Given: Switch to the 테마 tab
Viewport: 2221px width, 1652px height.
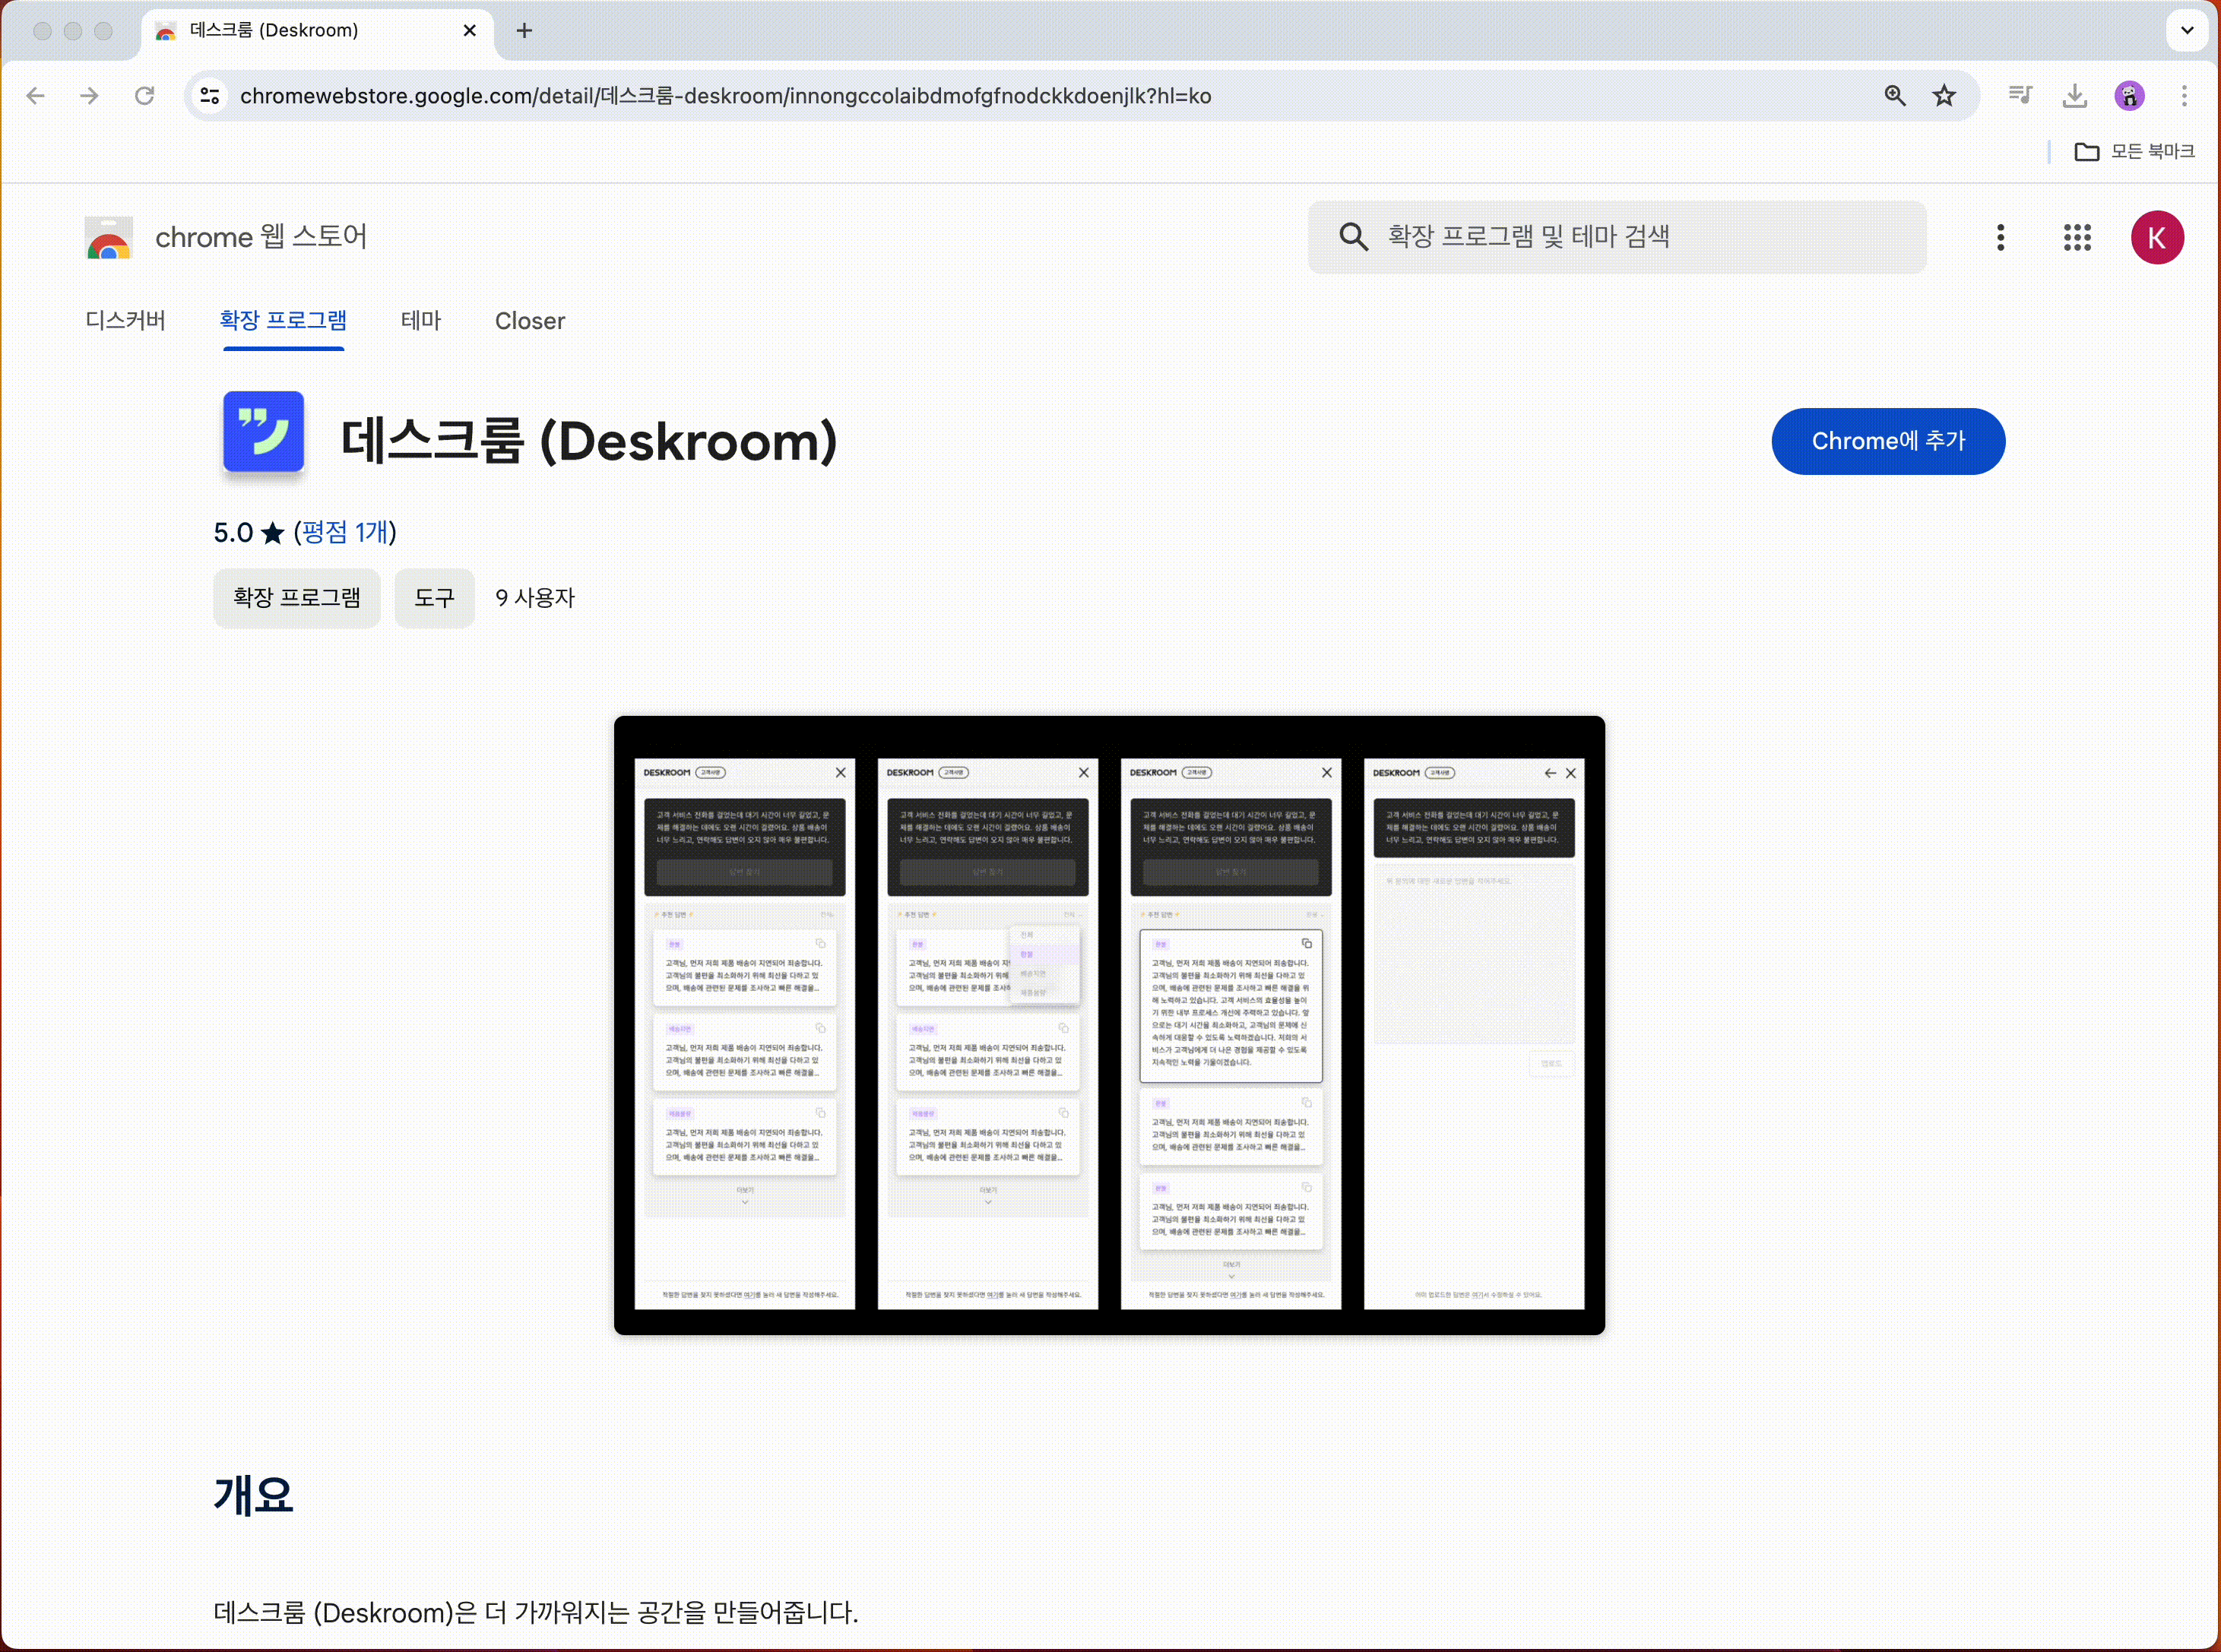Looking at the screenshot, I should click(421, 321).
